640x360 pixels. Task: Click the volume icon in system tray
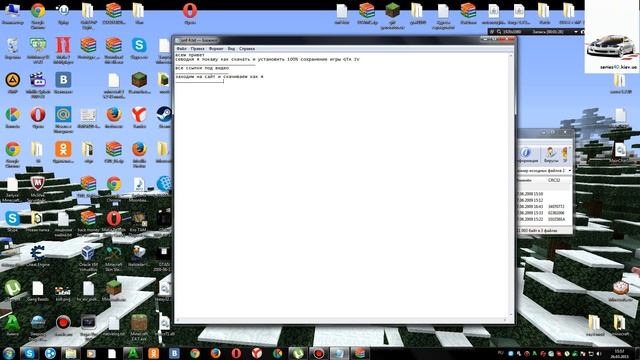599,354
